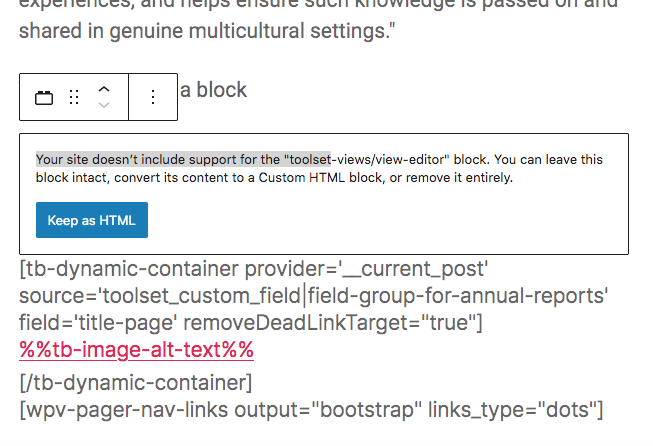Move the block down with the chevron

[104, 105]
